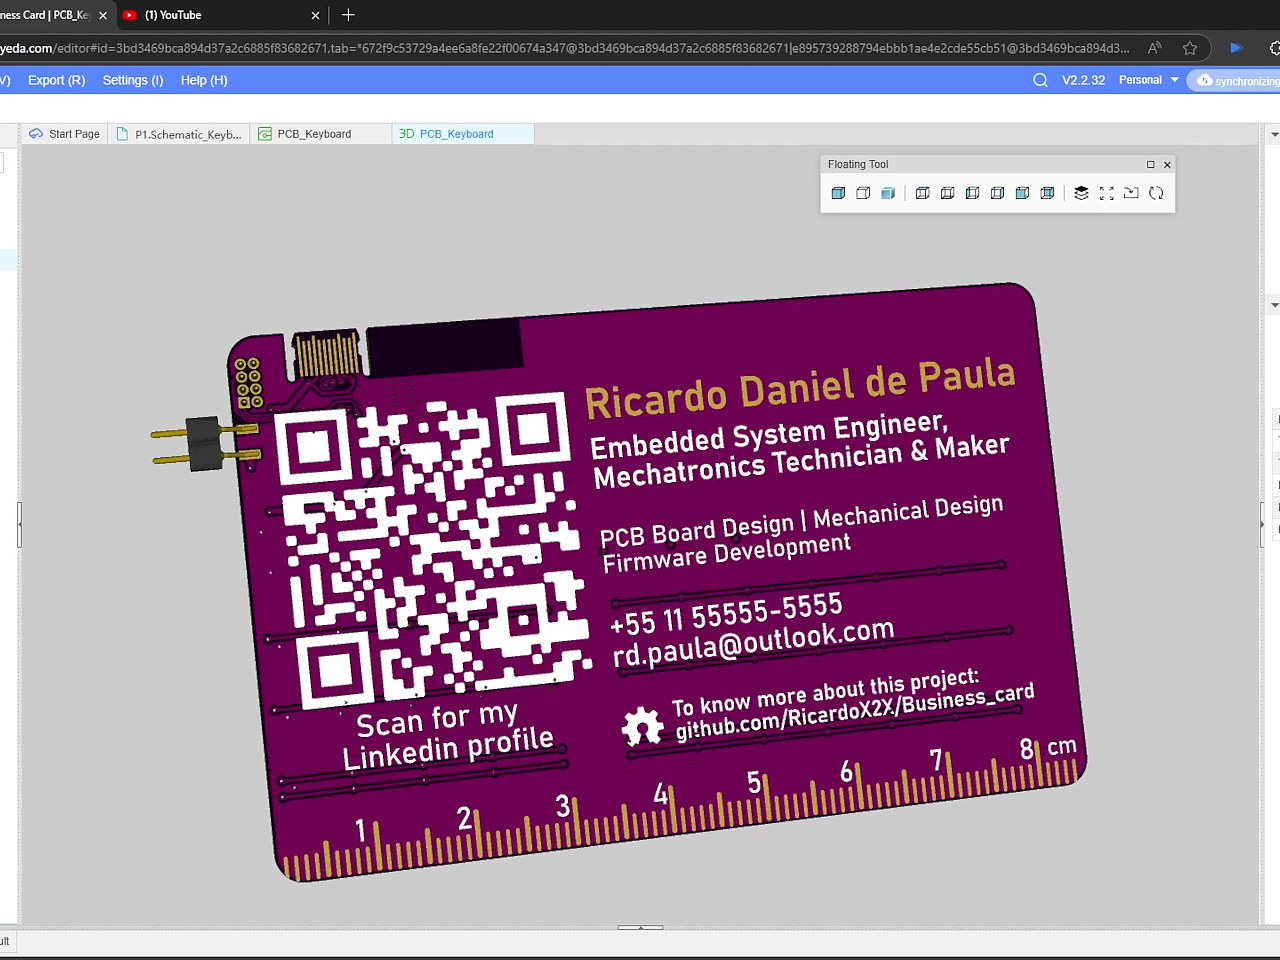Open the Start Page tab

coord(65,134)
